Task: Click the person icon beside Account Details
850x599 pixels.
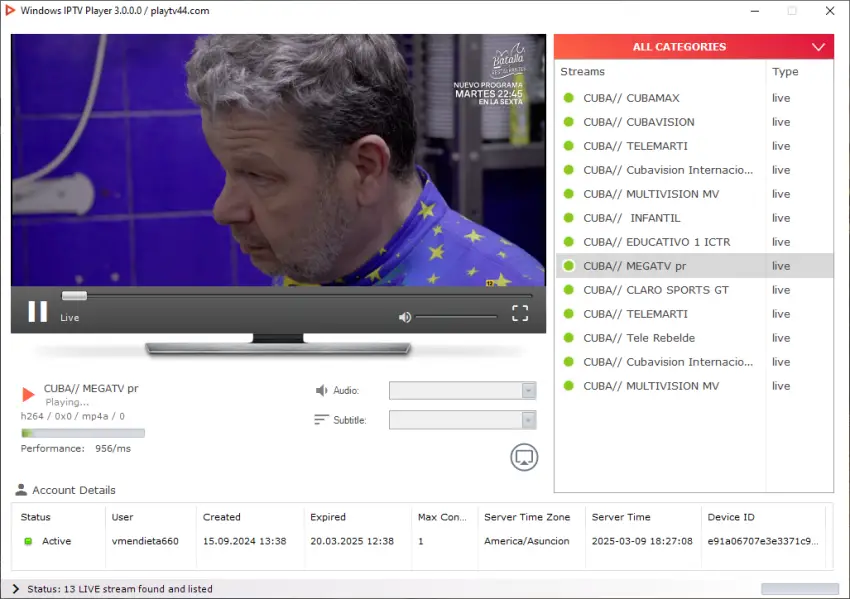Action: (x=21, y=490)
